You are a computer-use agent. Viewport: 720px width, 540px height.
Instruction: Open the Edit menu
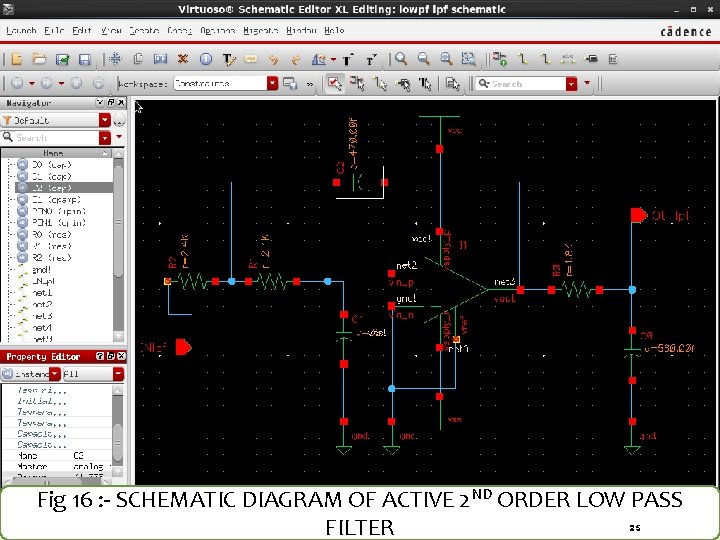point(82,31)
